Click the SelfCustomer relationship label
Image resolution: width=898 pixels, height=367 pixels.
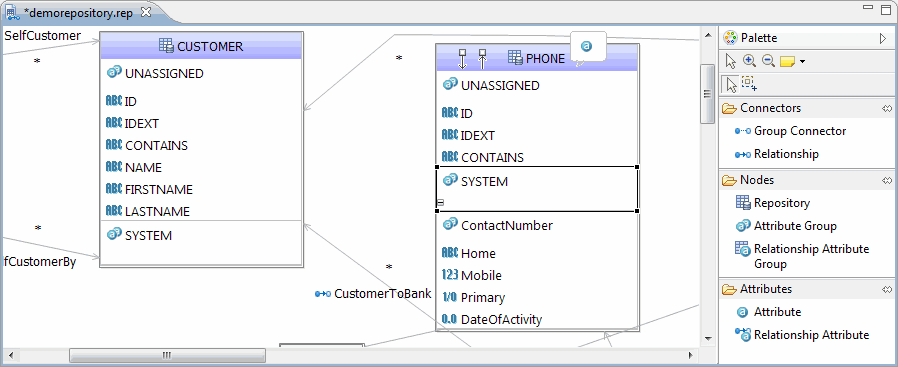coord(42,35)
